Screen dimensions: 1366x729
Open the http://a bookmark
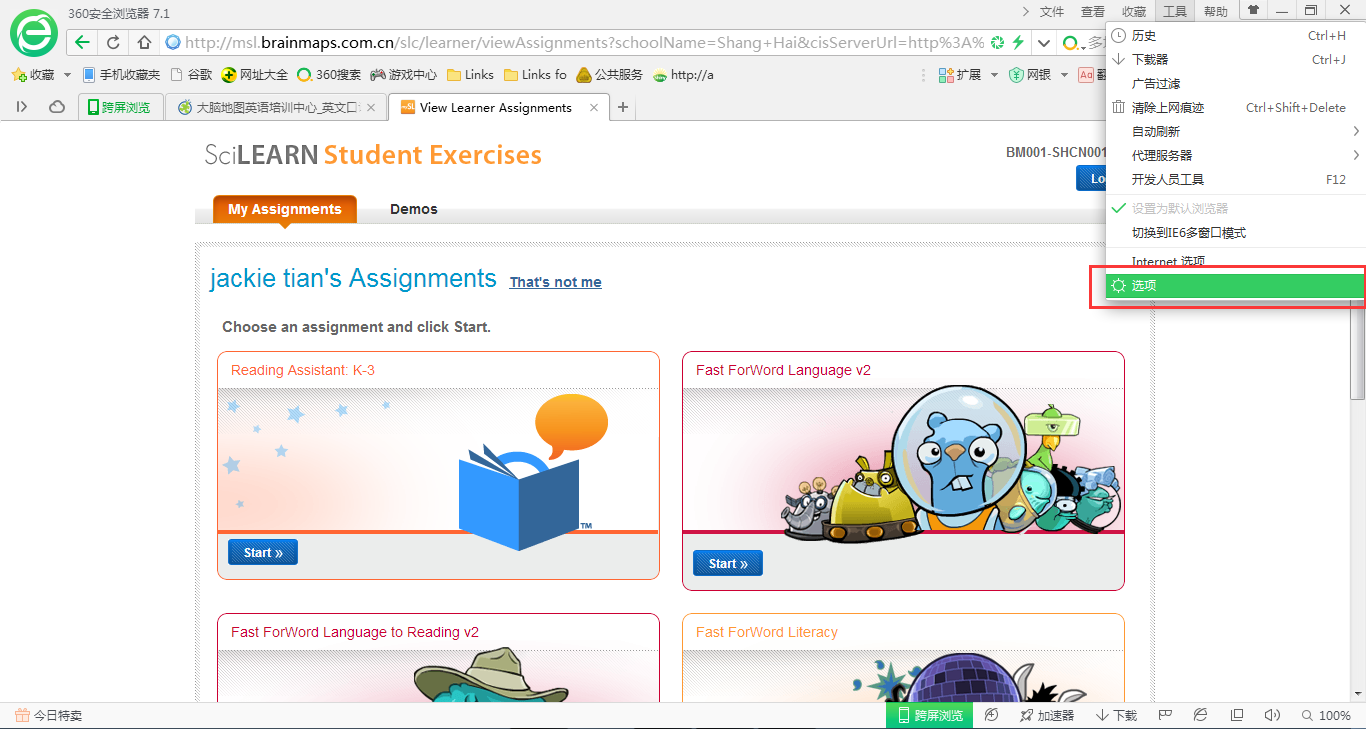pyautogui.click(x=684, y=75)
